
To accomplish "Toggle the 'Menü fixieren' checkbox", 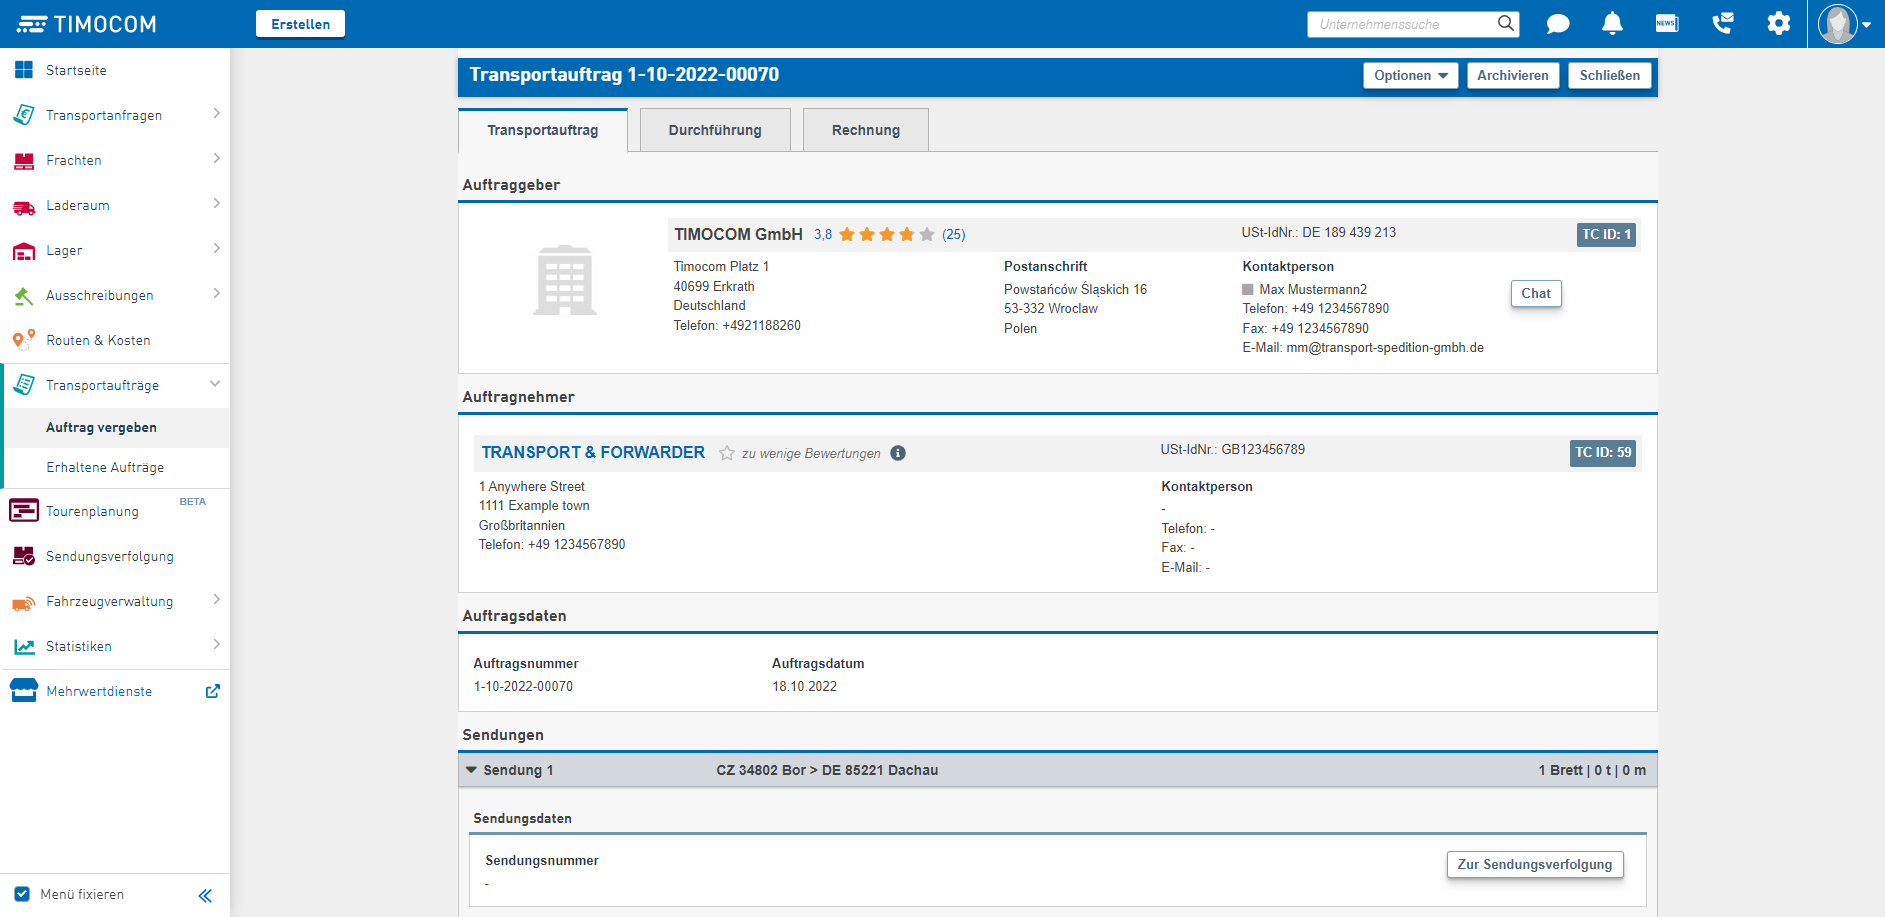I will pos(22,894).
